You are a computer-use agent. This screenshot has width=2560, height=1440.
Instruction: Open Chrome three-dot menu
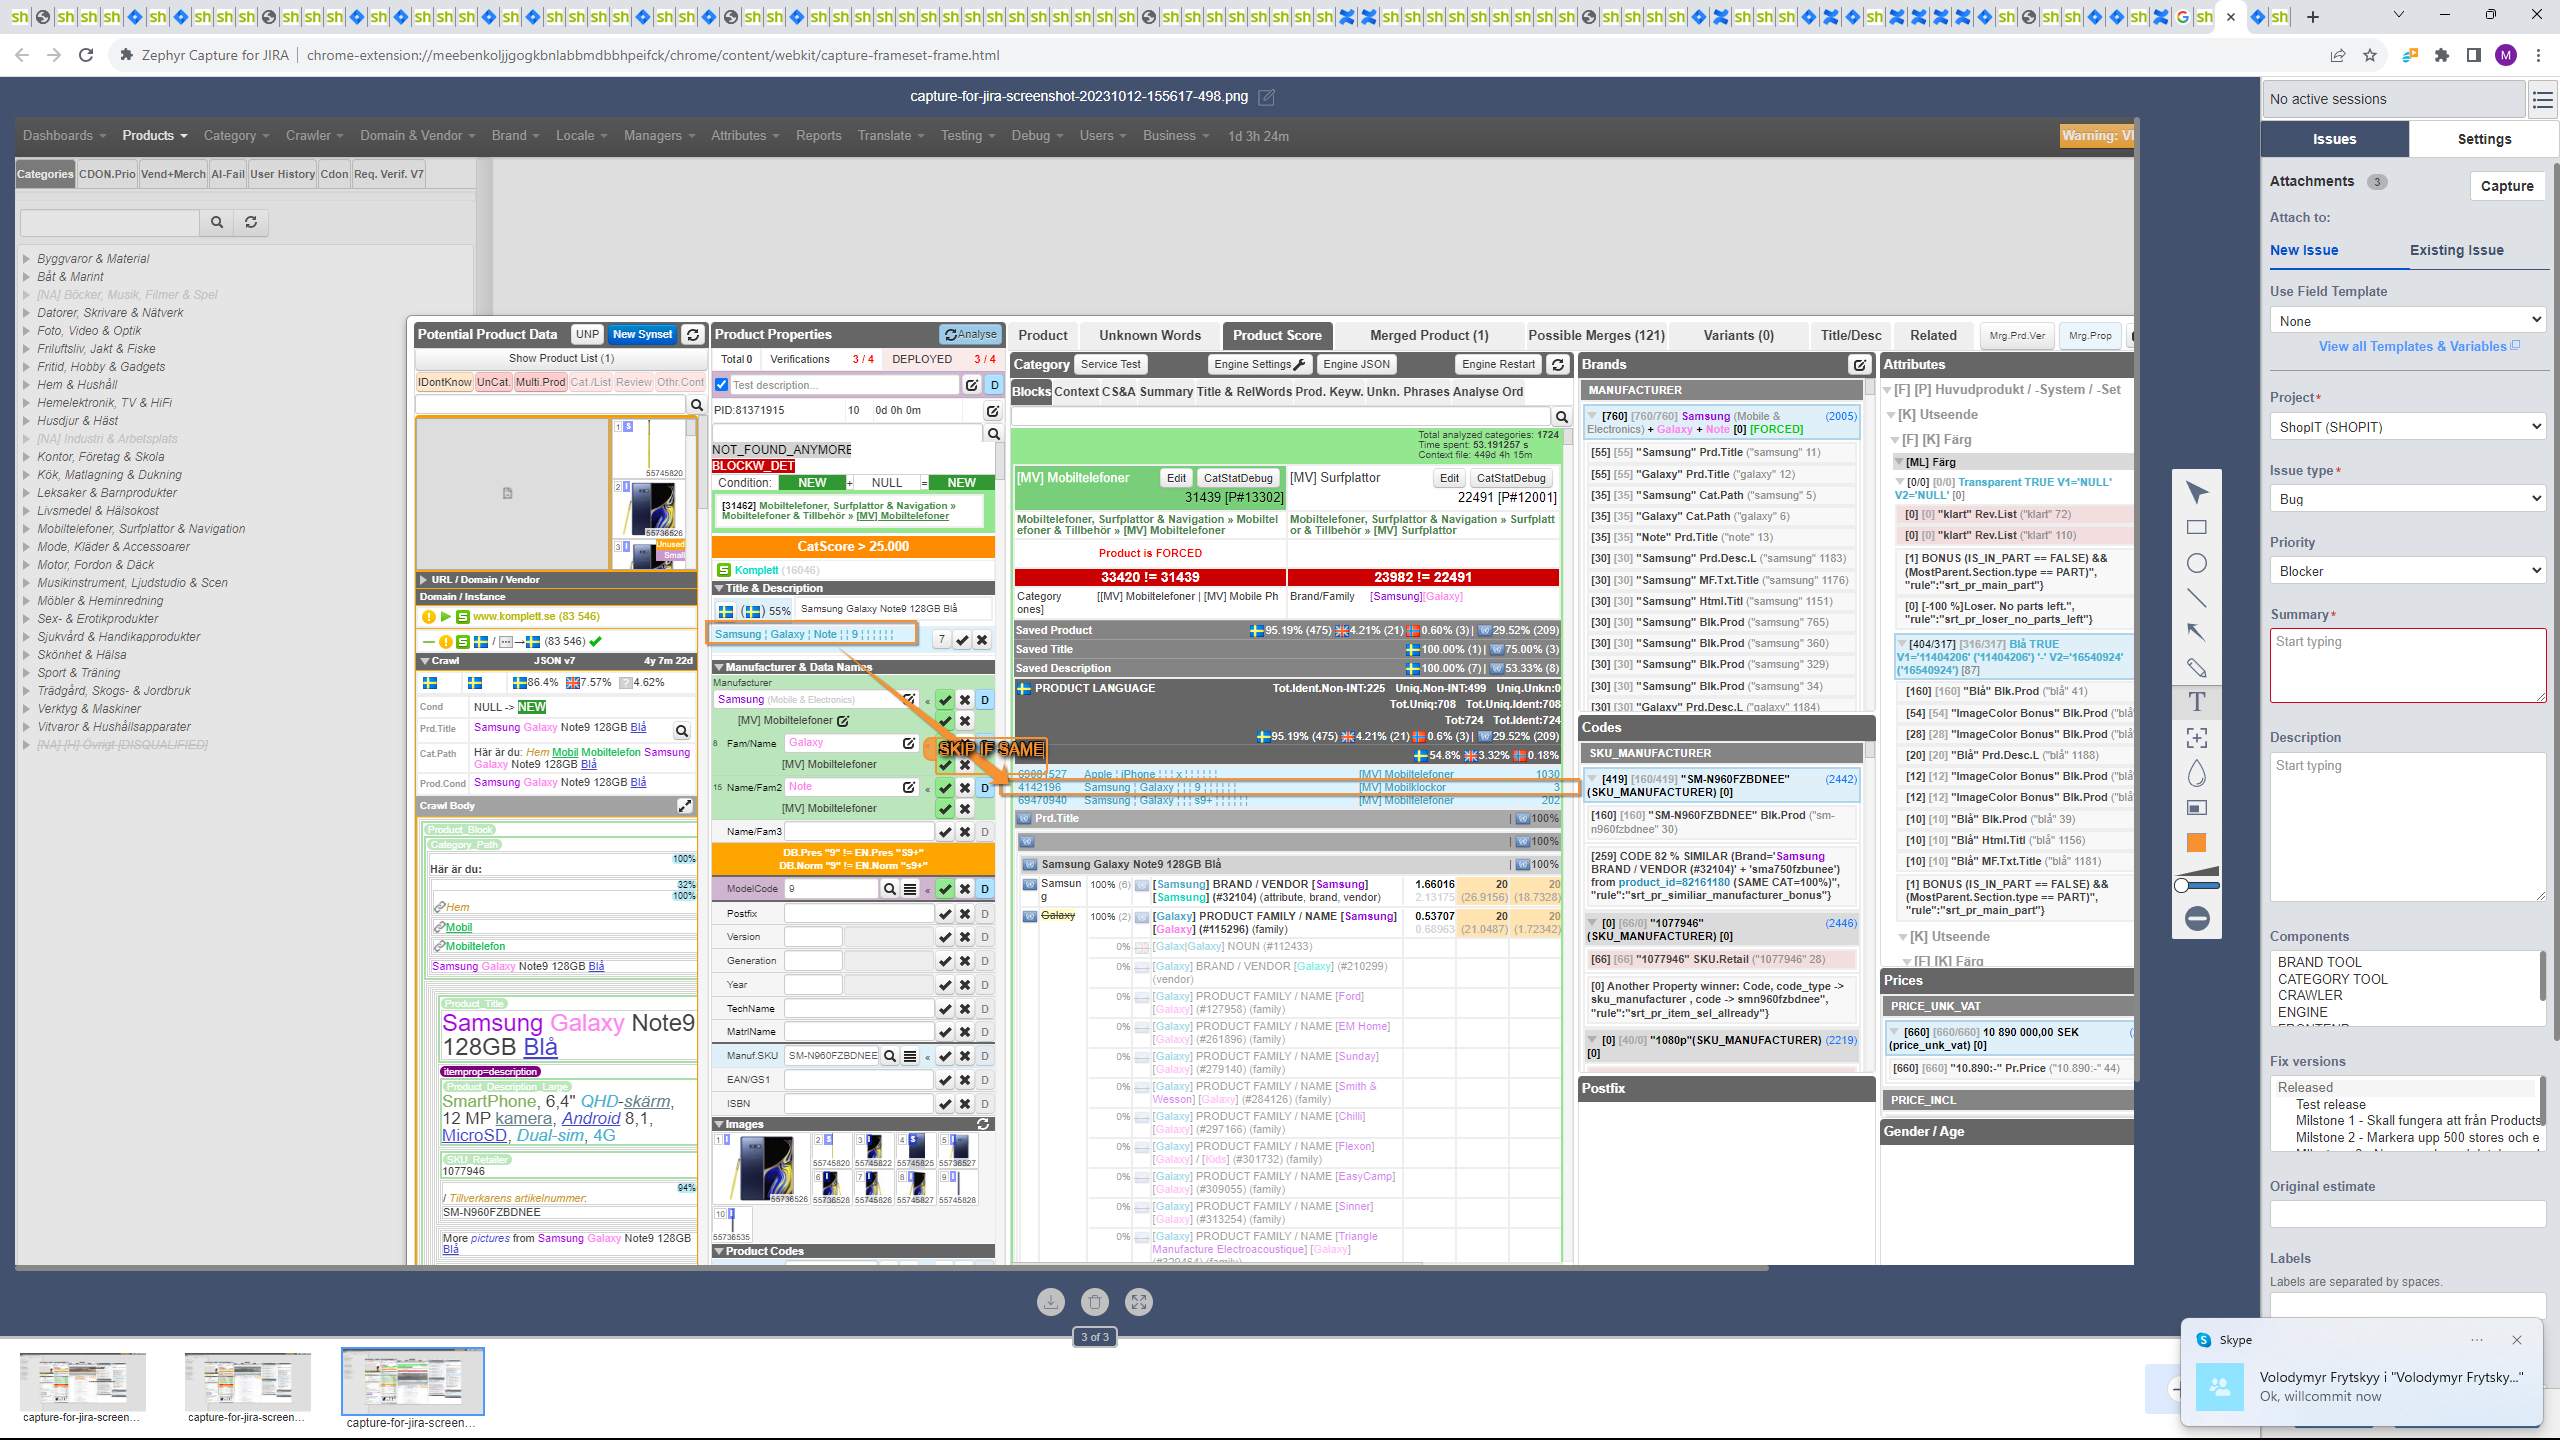click(2538, 55)
